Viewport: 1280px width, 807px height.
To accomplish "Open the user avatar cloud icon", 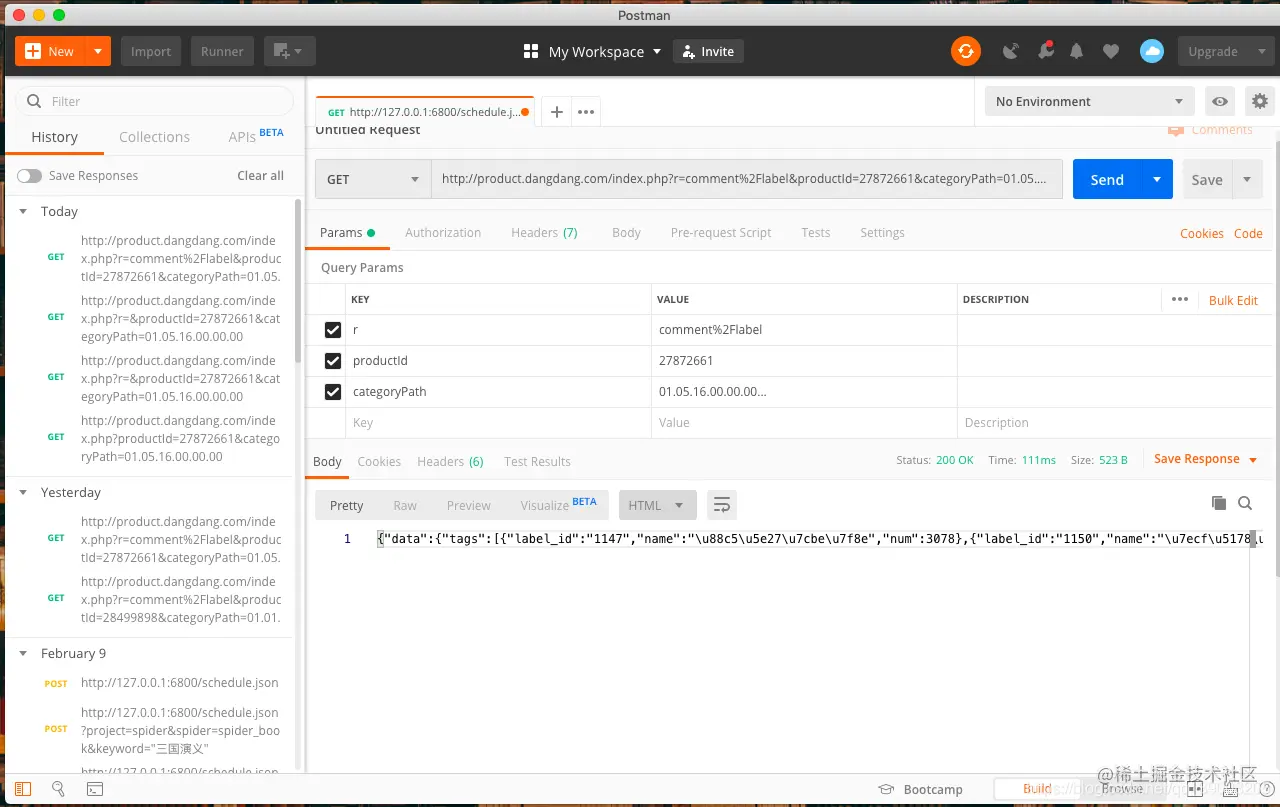I will pos(1152,51).
